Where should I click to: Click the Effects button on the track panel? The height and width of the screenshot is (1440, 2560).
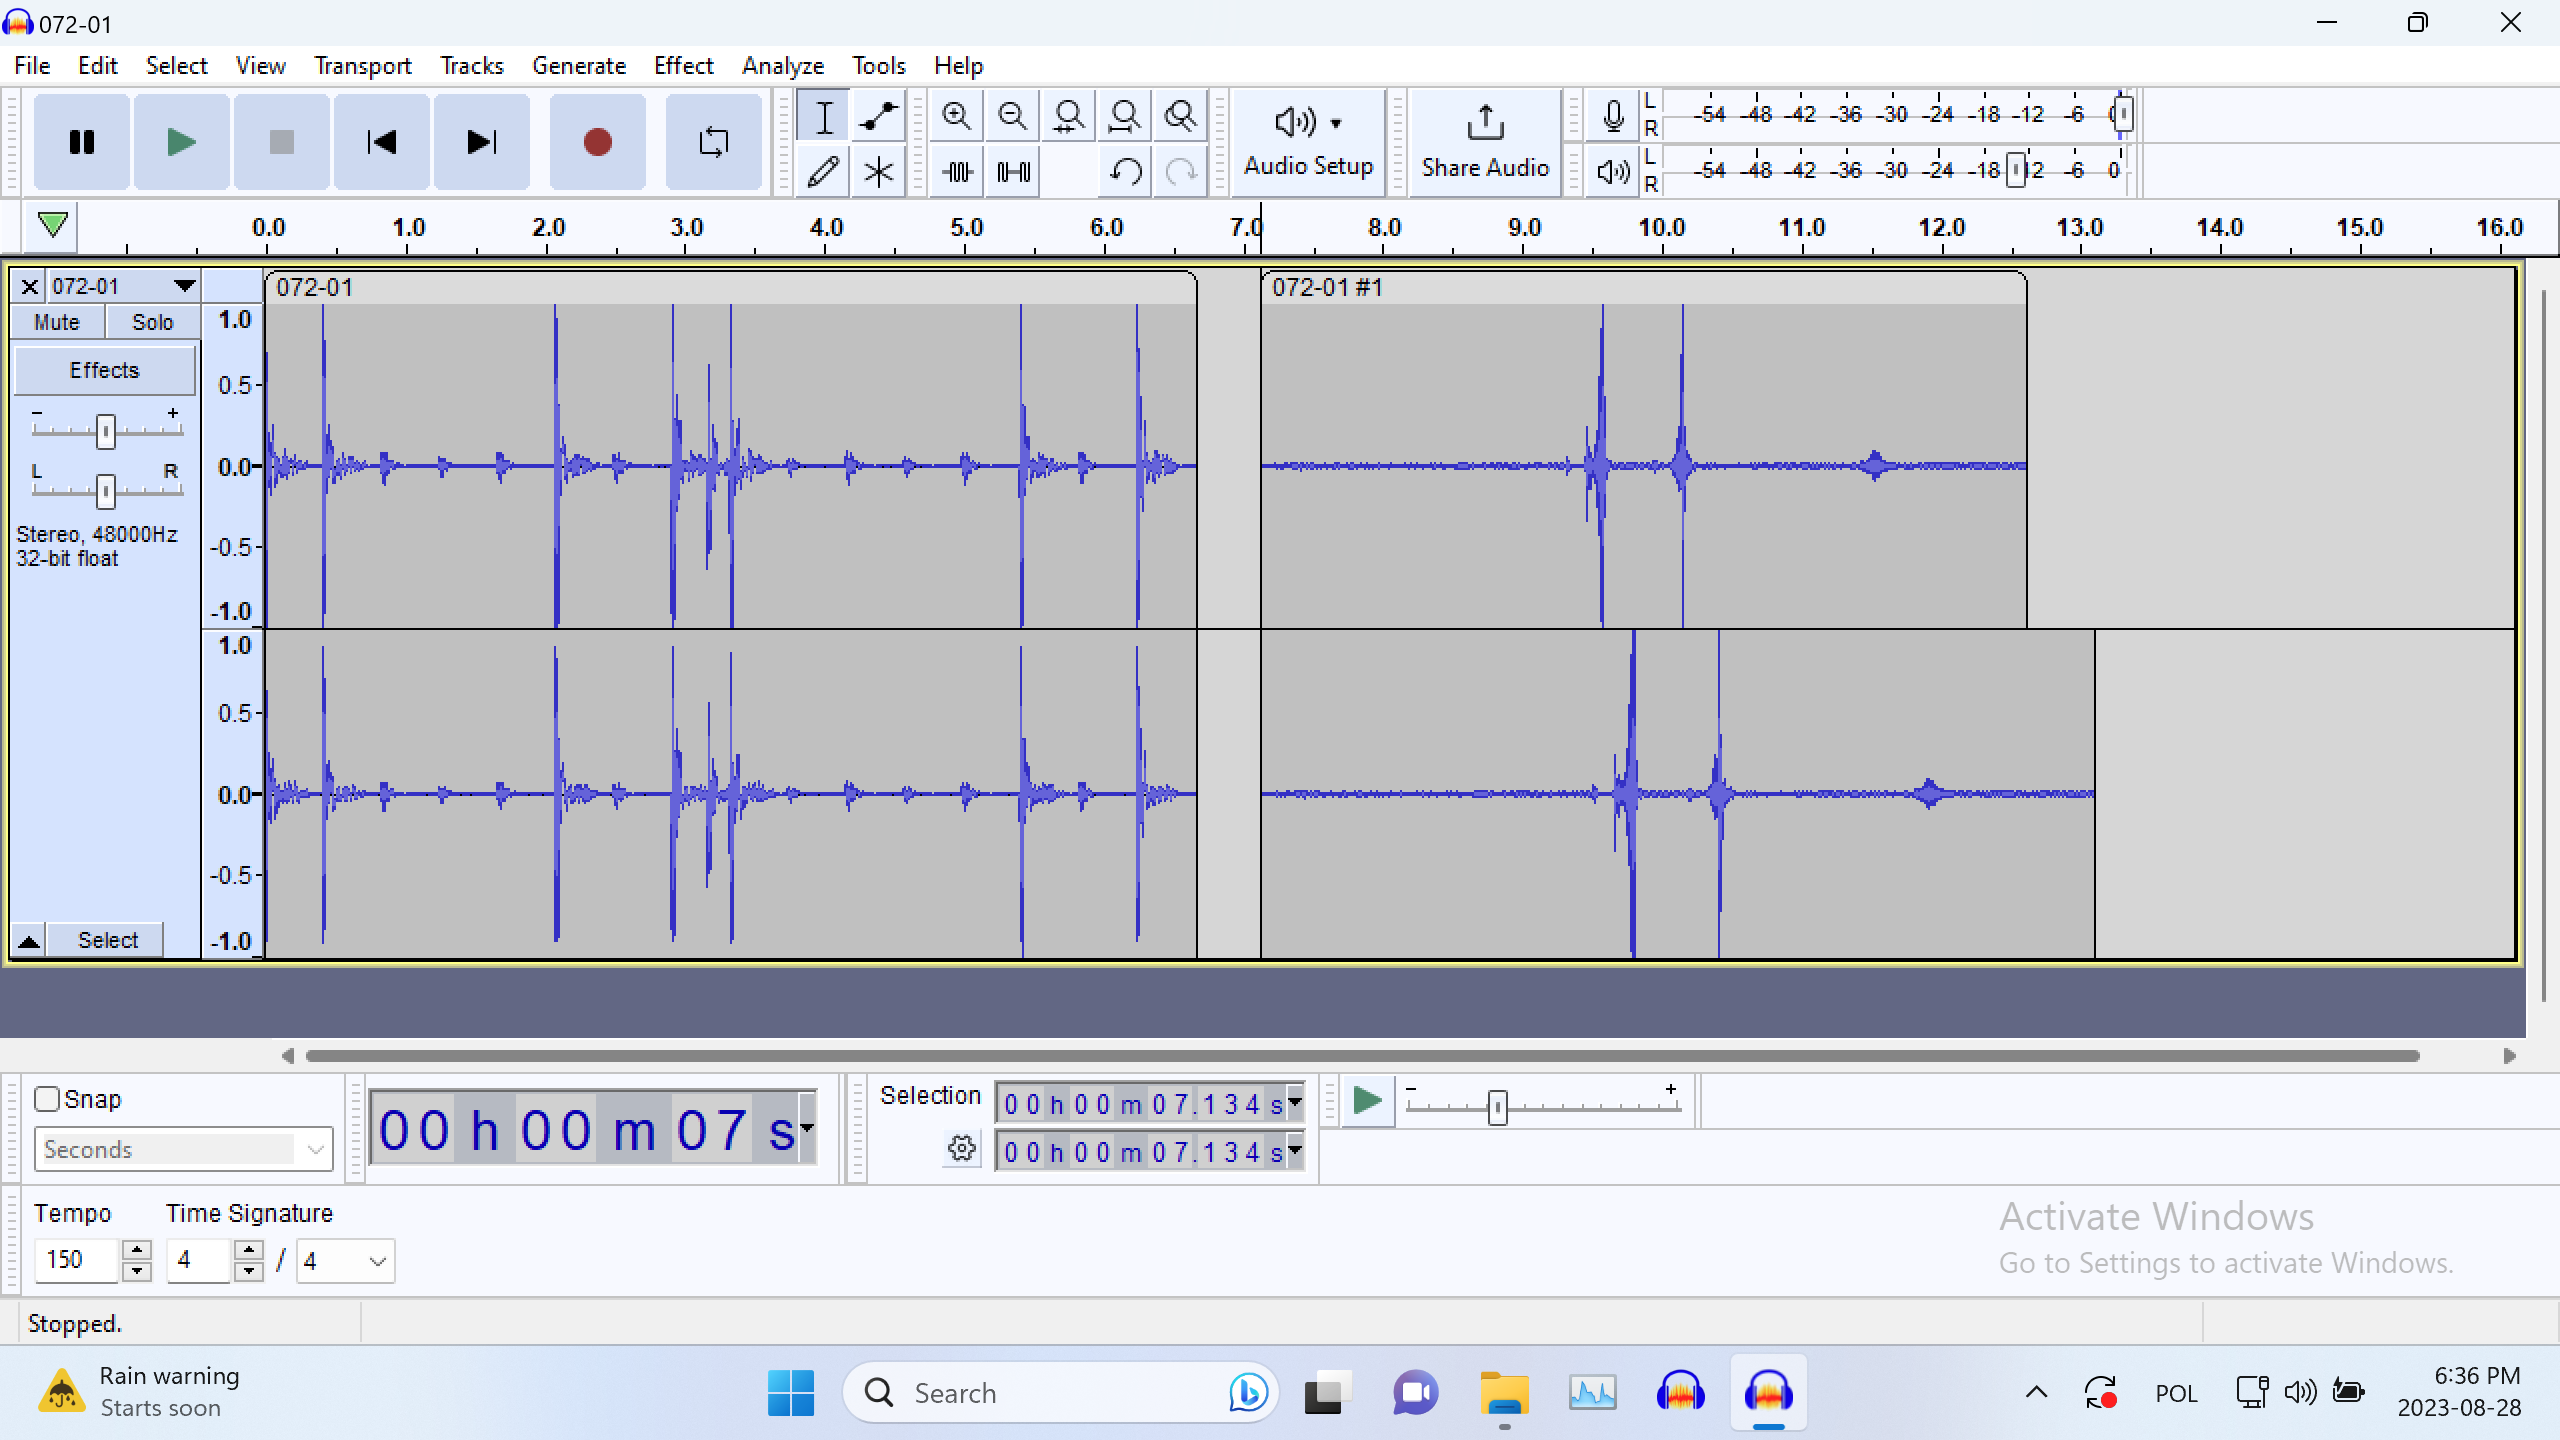point(104,369)
